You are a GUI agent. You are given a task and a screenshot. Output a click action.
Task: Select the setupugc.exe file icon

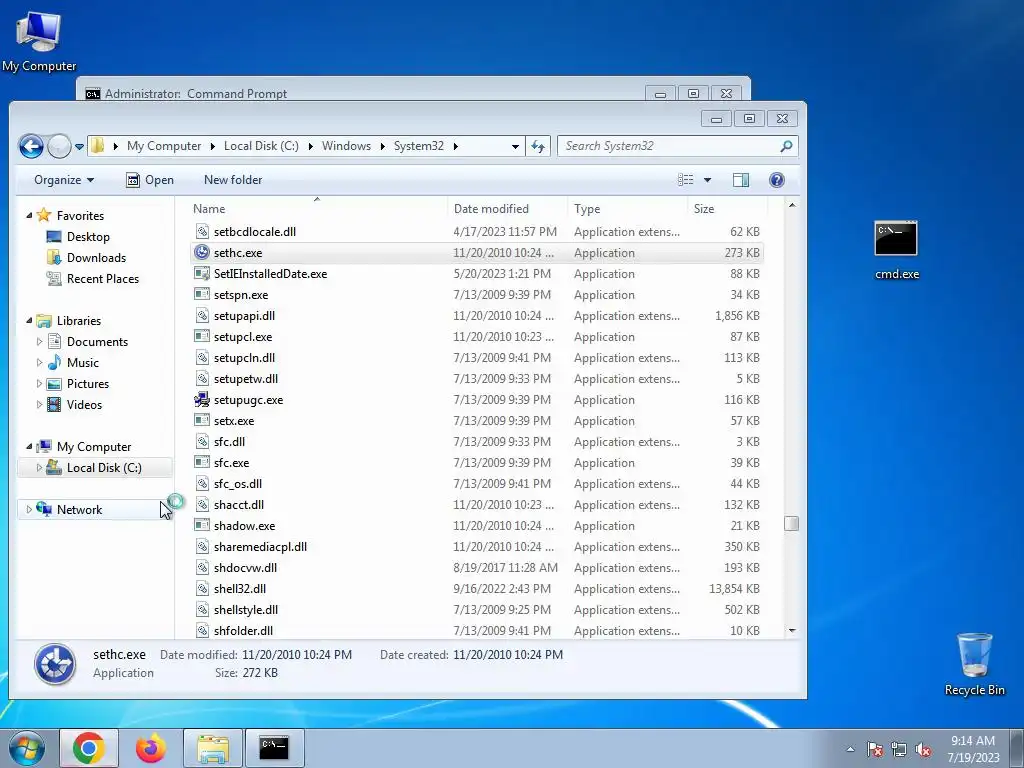click(202, 400)
